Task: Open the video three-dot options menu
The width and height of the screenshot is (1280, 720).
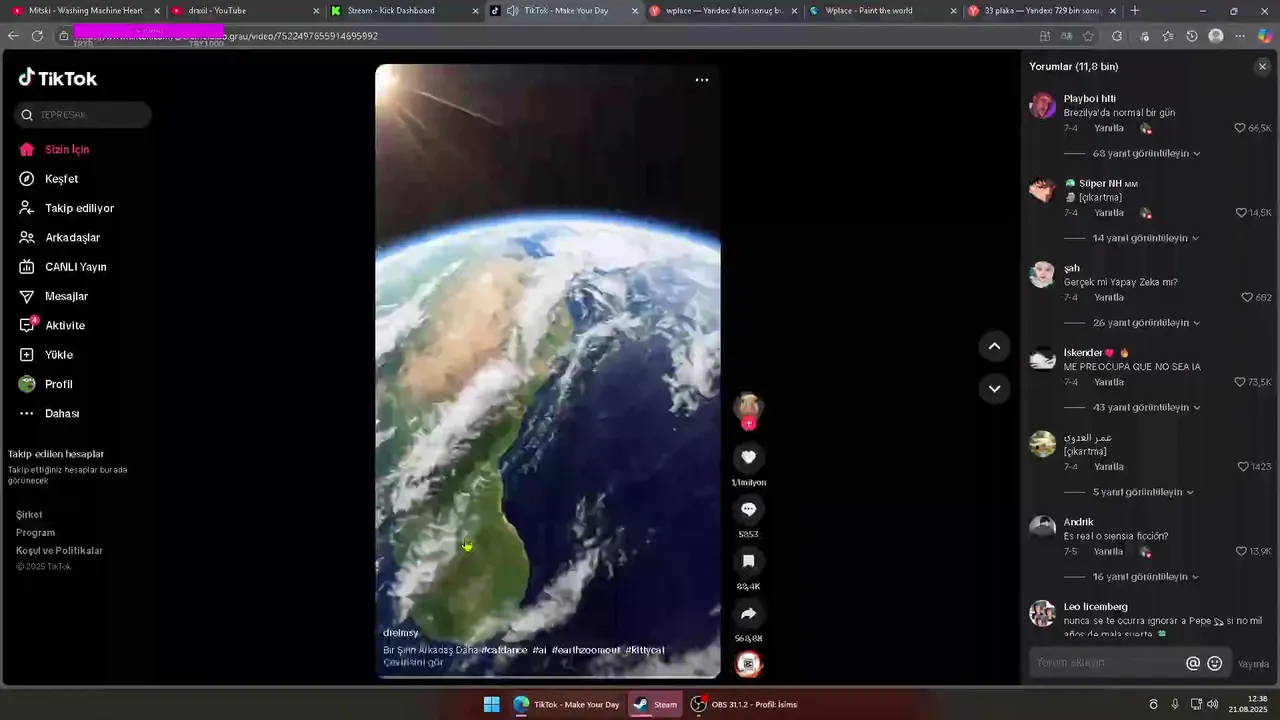Action: pyautogui.click(x=701, y=80)
